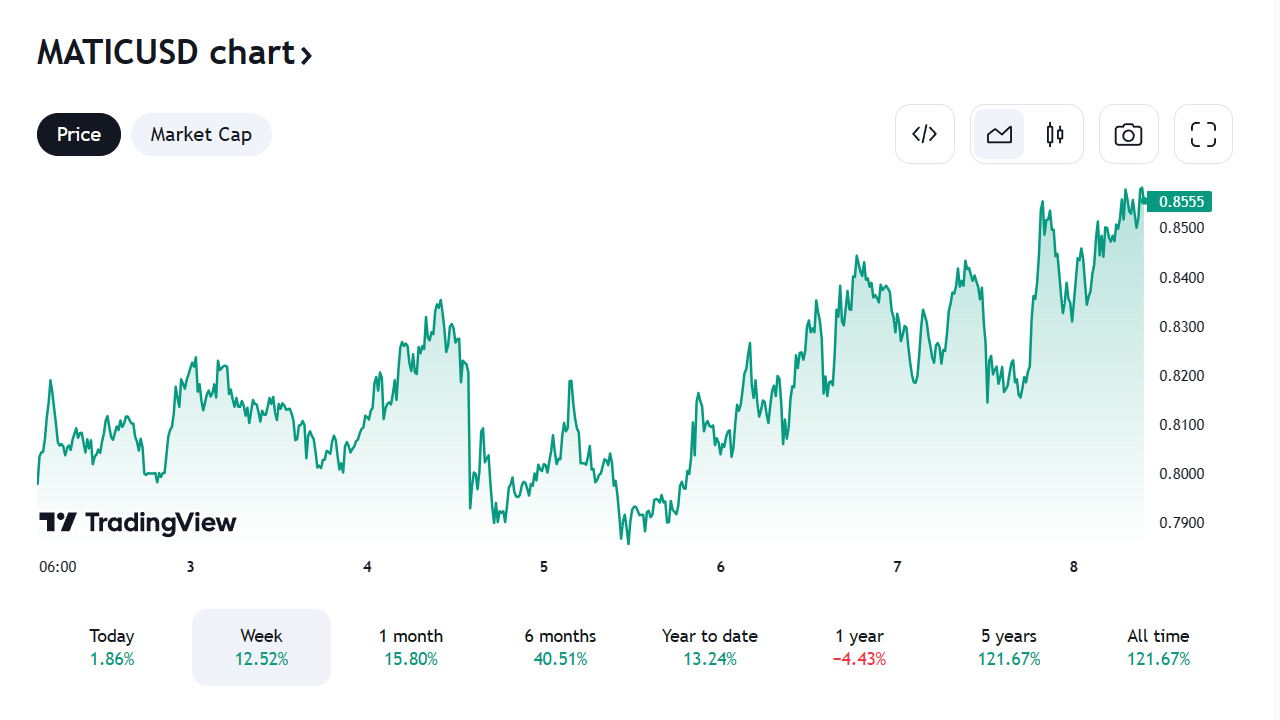This screenshot has width=1280, height=720.
Task: Click date label 5 on time axis
Action: pyautogui.click(x=544, y=567)
